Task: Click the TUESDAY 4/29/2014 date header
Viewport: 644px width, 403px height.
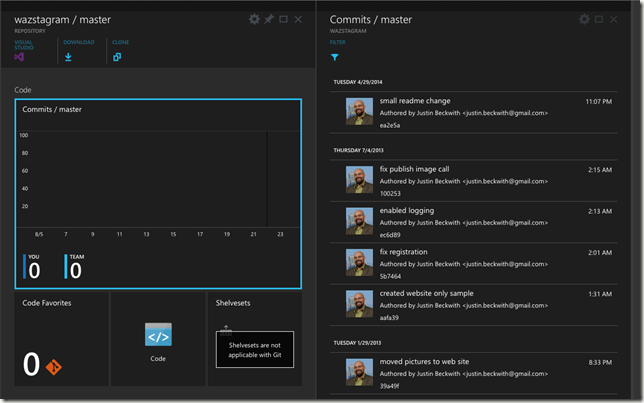Action: pyautogui.click(x=358, y=82)
